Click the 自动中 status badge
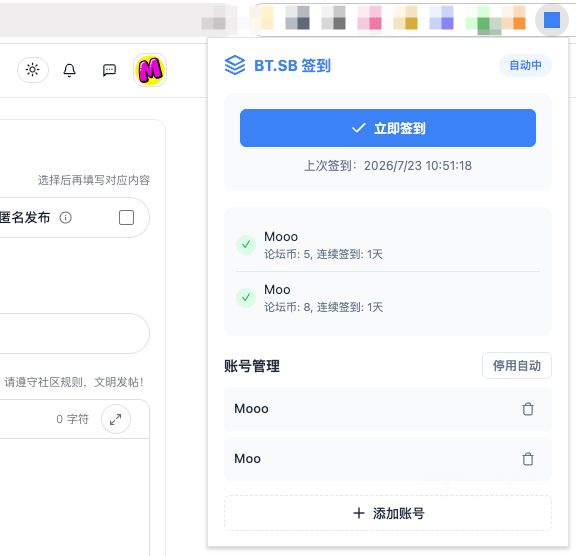This screenshot has width=576, height=556. (525, 65)
